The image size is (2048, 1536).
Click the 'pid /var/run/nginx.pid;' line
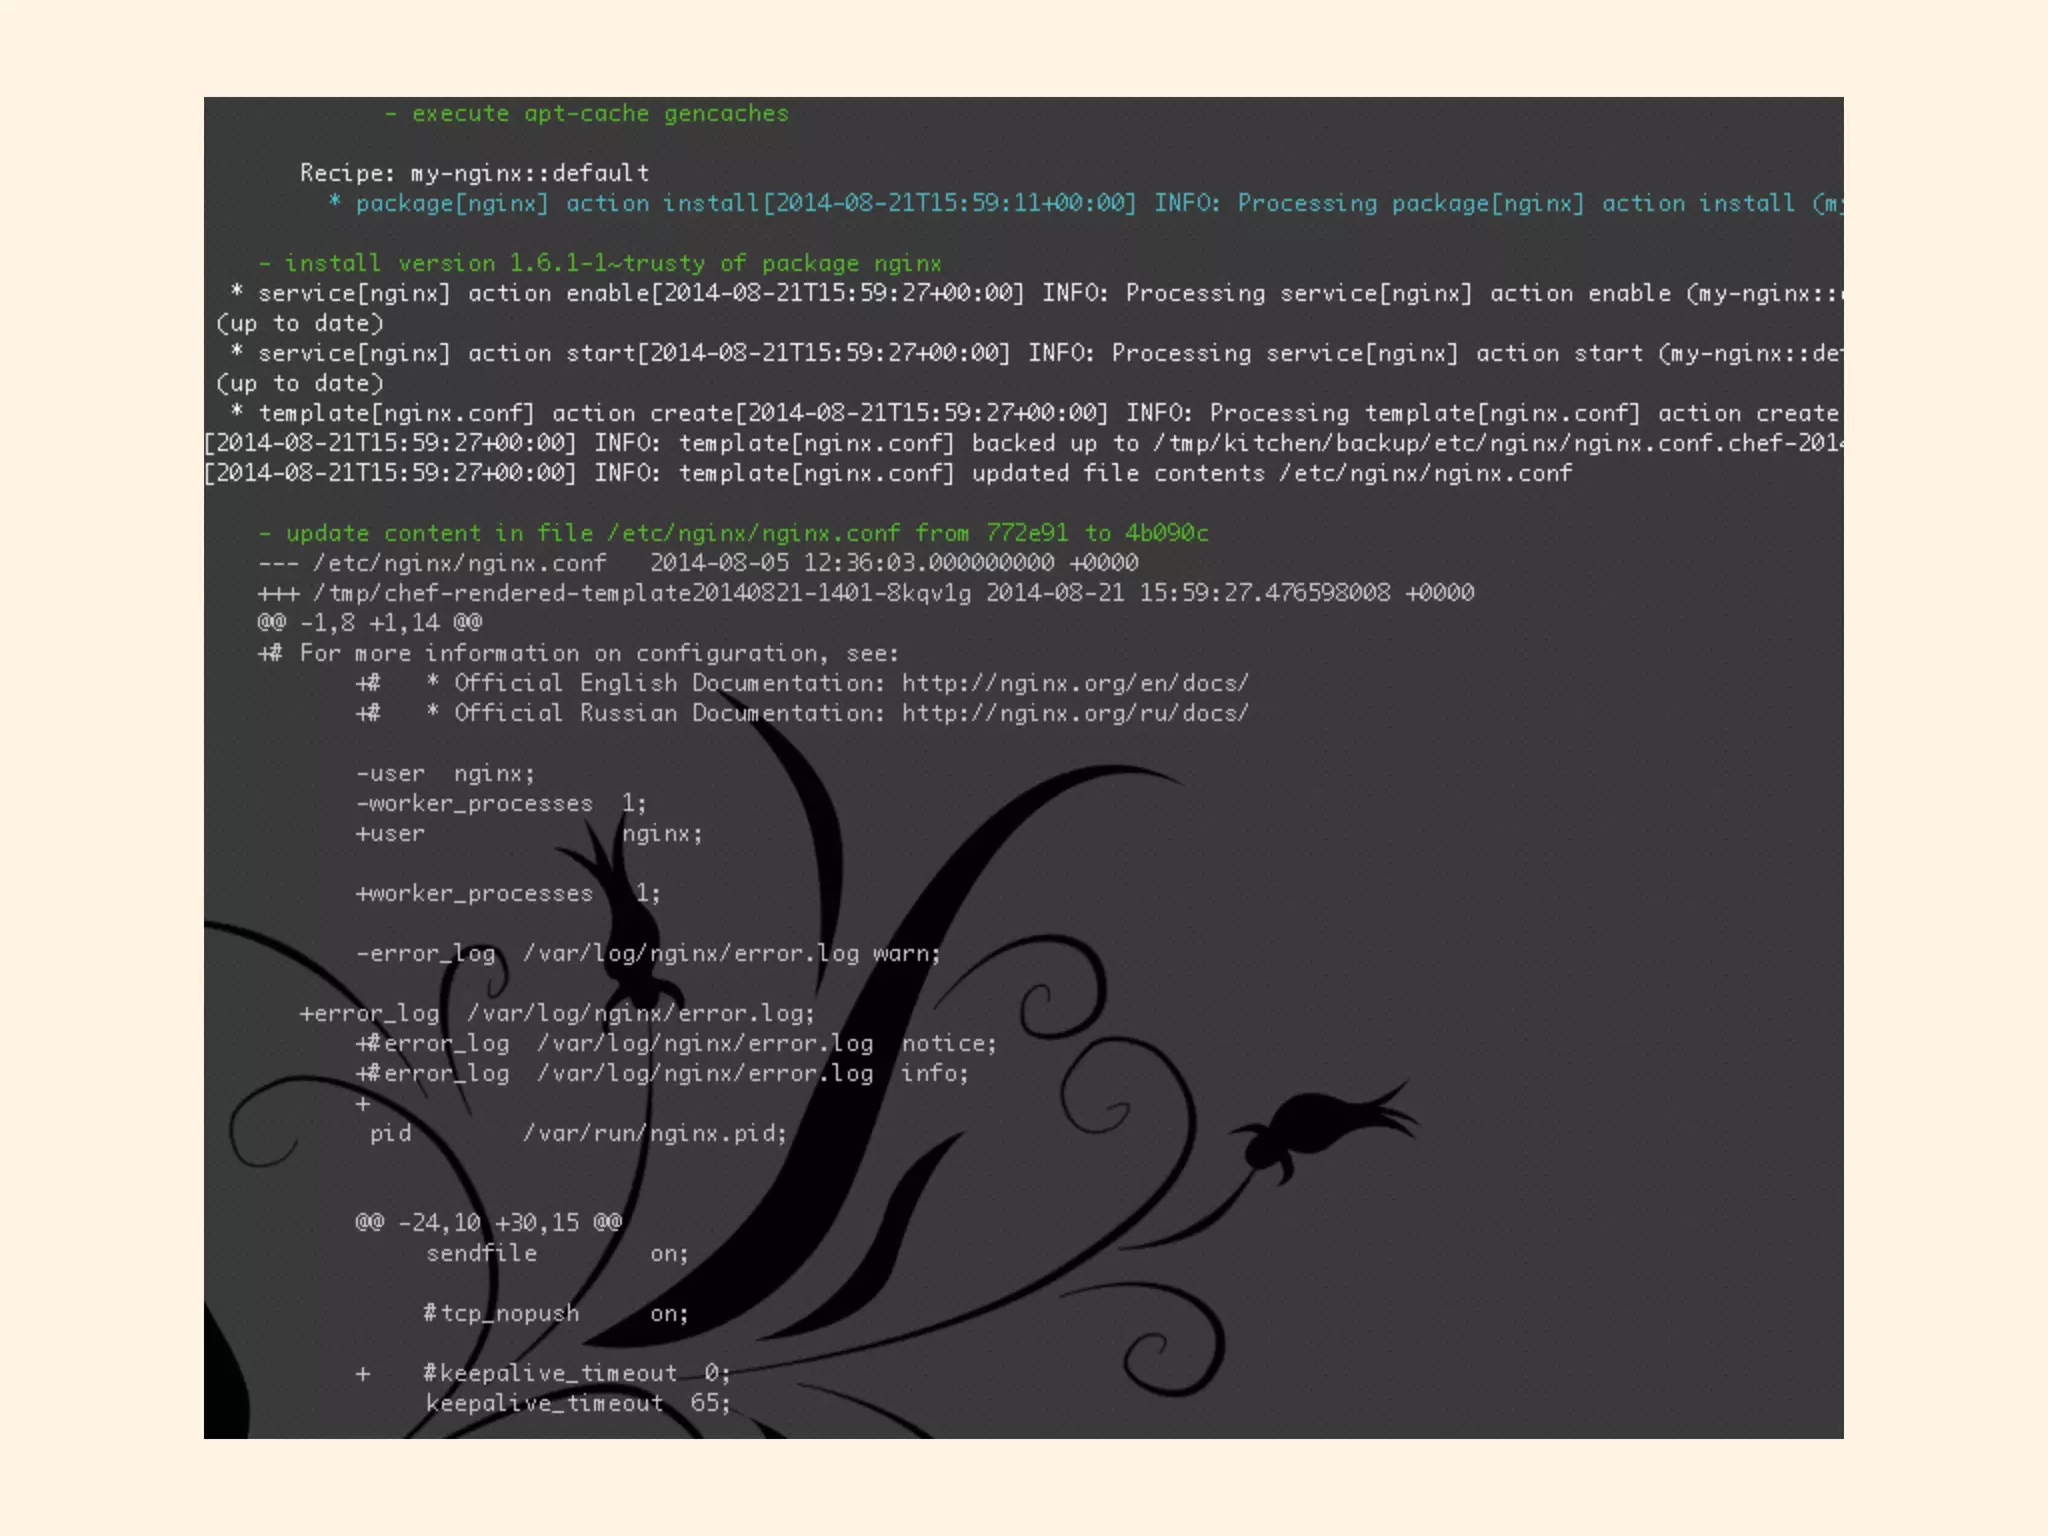coord(578,1134)
